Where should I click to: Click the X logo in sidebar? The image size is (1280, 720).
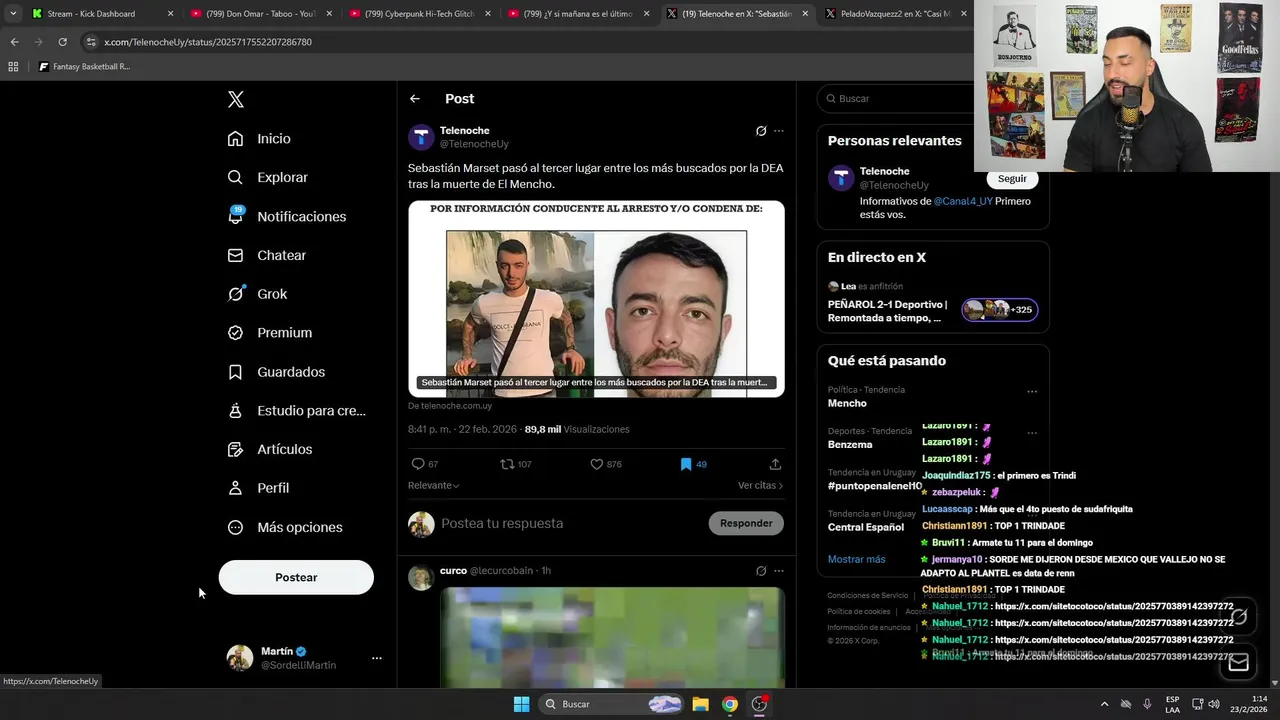pos(236,99)
